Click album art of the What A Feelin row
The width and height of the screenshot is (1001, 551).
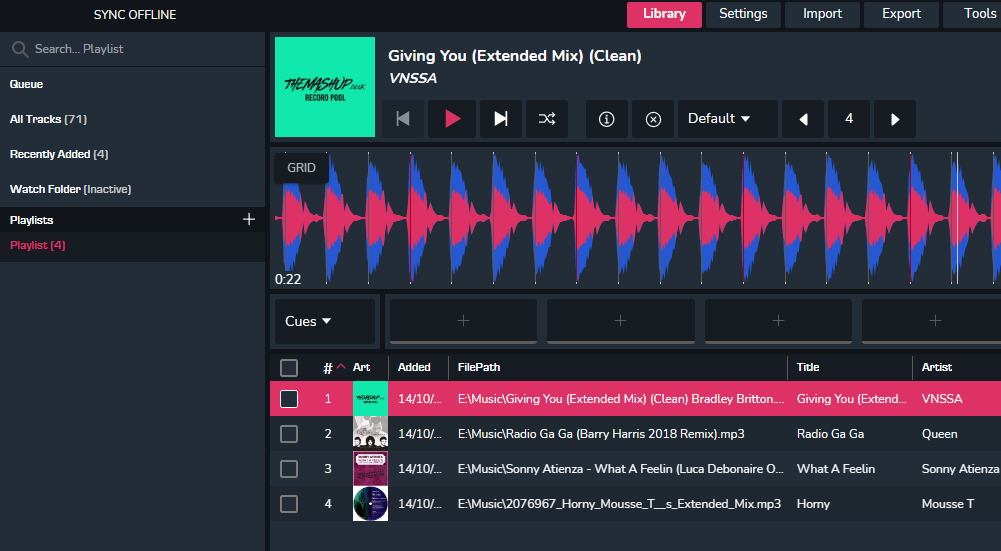point(370,469)
